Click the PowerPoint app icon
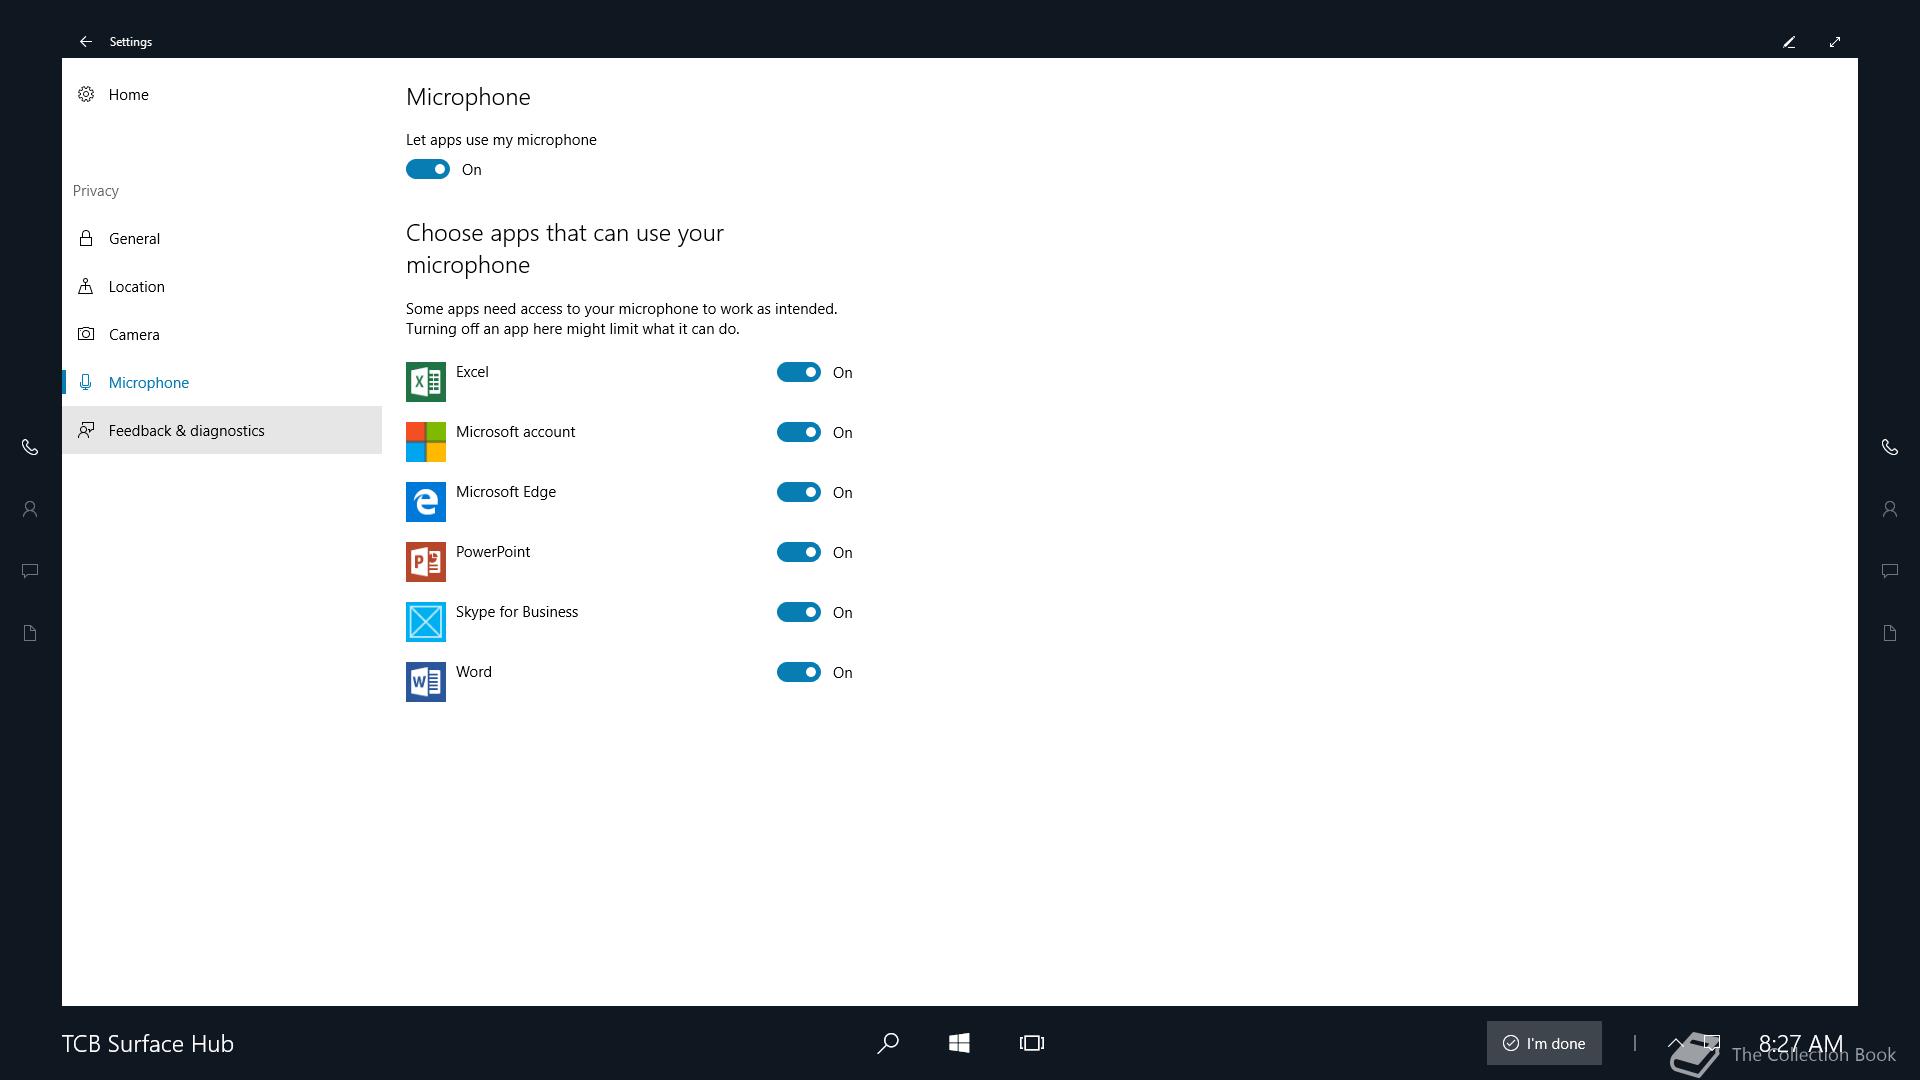The image size is (1920, 1080). click(426, 562)
